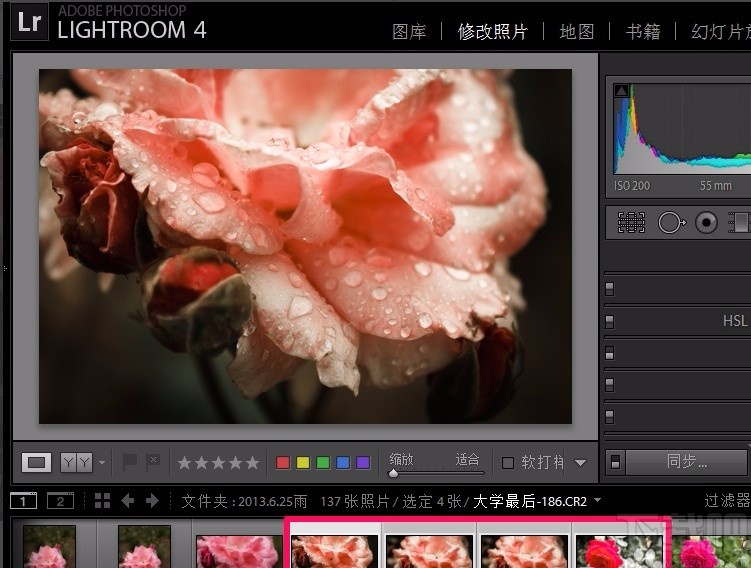
Task: Apply red color label
Action: pos(283,463)
